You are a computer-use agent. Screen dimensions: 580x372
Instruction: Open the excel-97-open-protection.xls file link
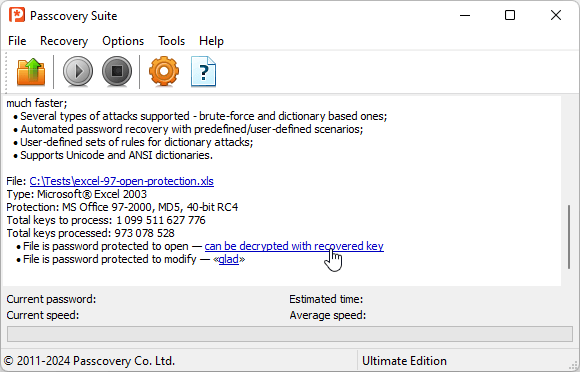[x=121, y=181]
